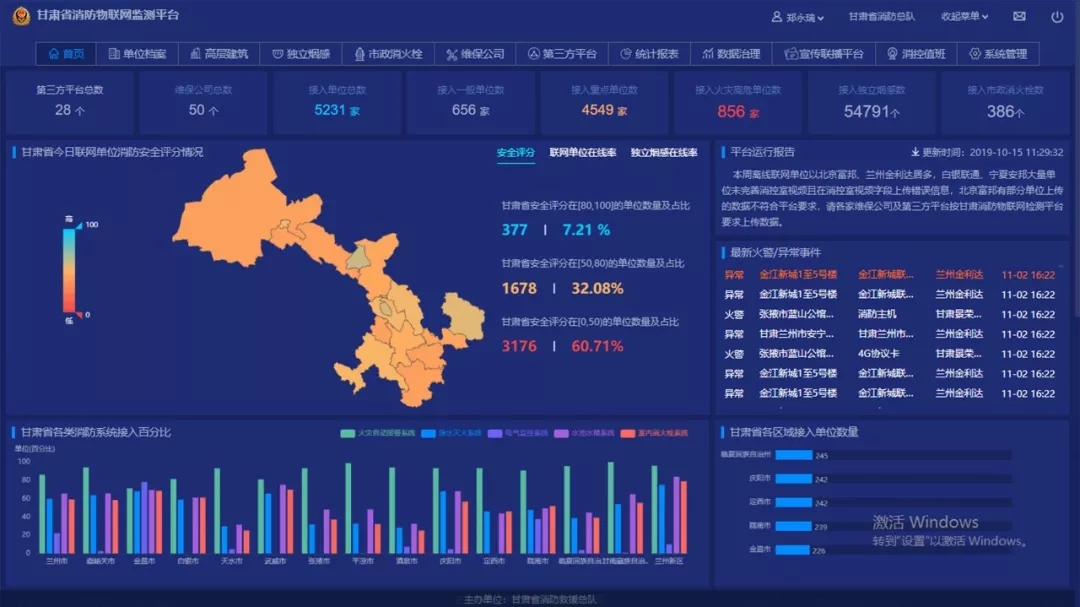Click the download icon beside 更新时间
The height and width of the screenshot is (607, 1080).
(x=915, y=152)
